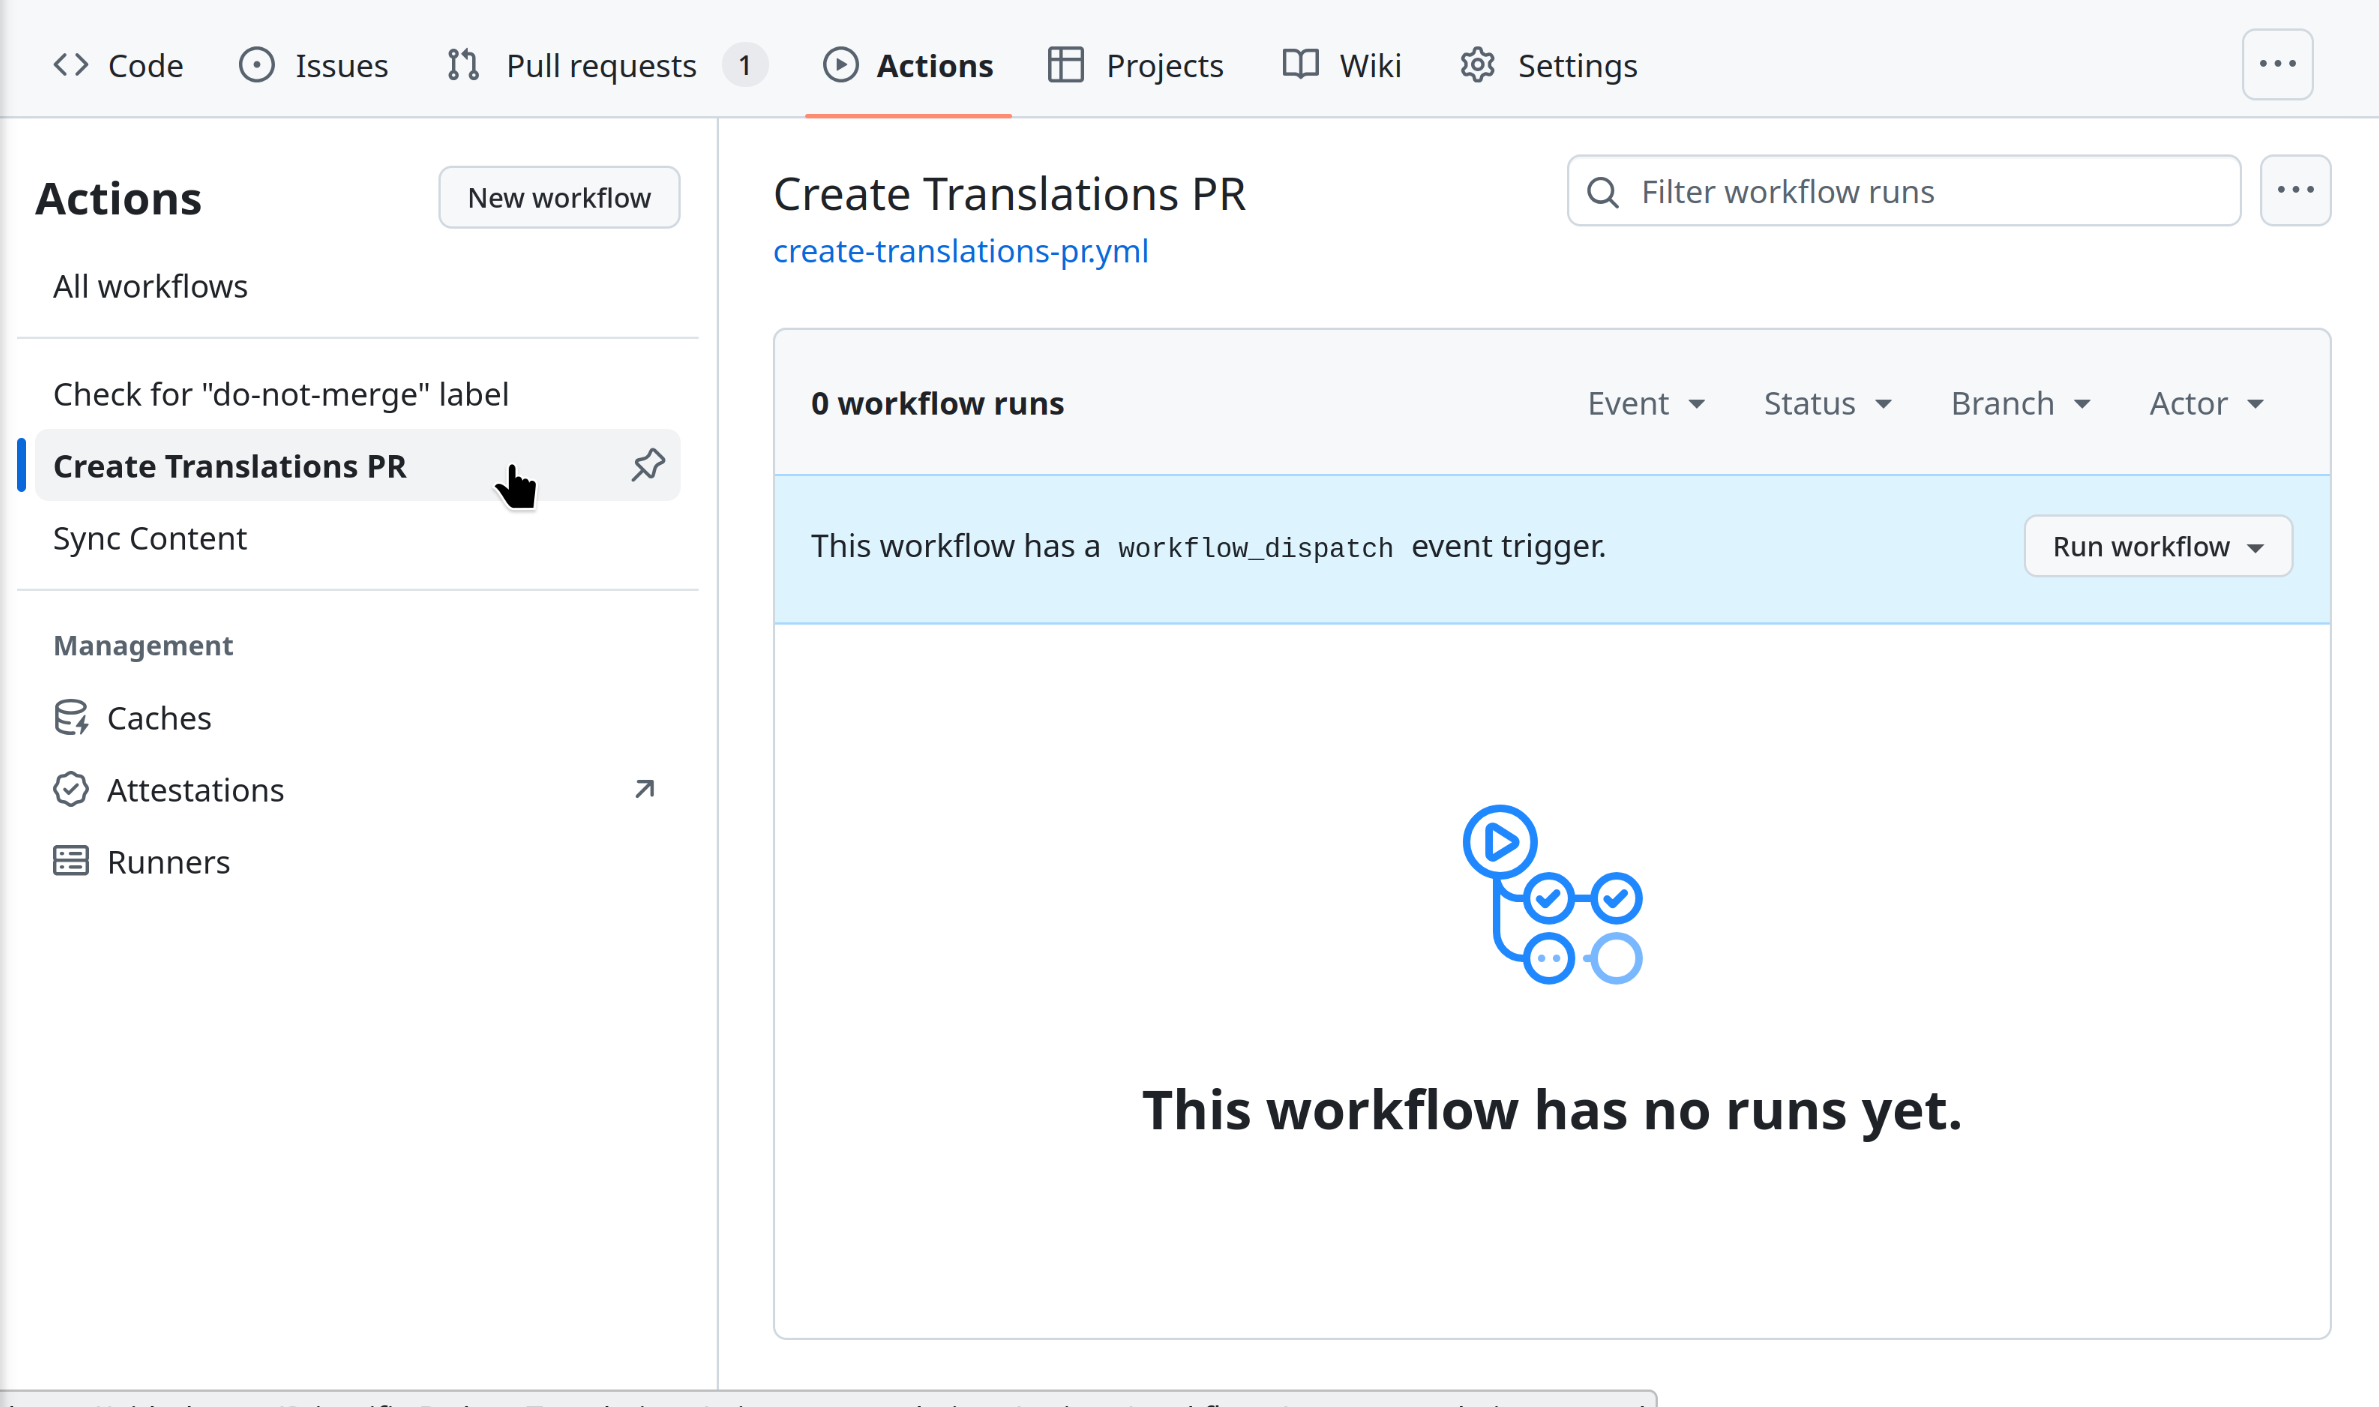Toggle pin for Create Translations PR
2379x1407 pixels.
(646, 466)
